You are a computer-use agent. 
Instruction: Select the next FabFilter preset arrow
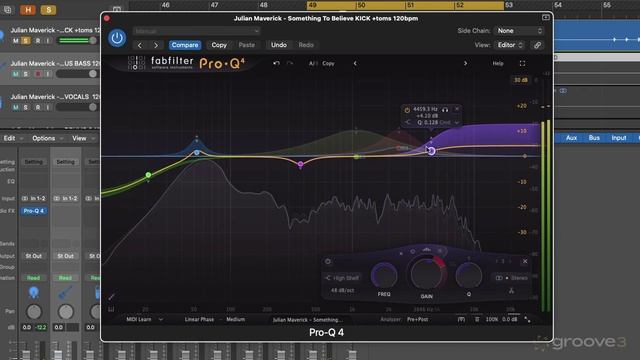point(465,63)
